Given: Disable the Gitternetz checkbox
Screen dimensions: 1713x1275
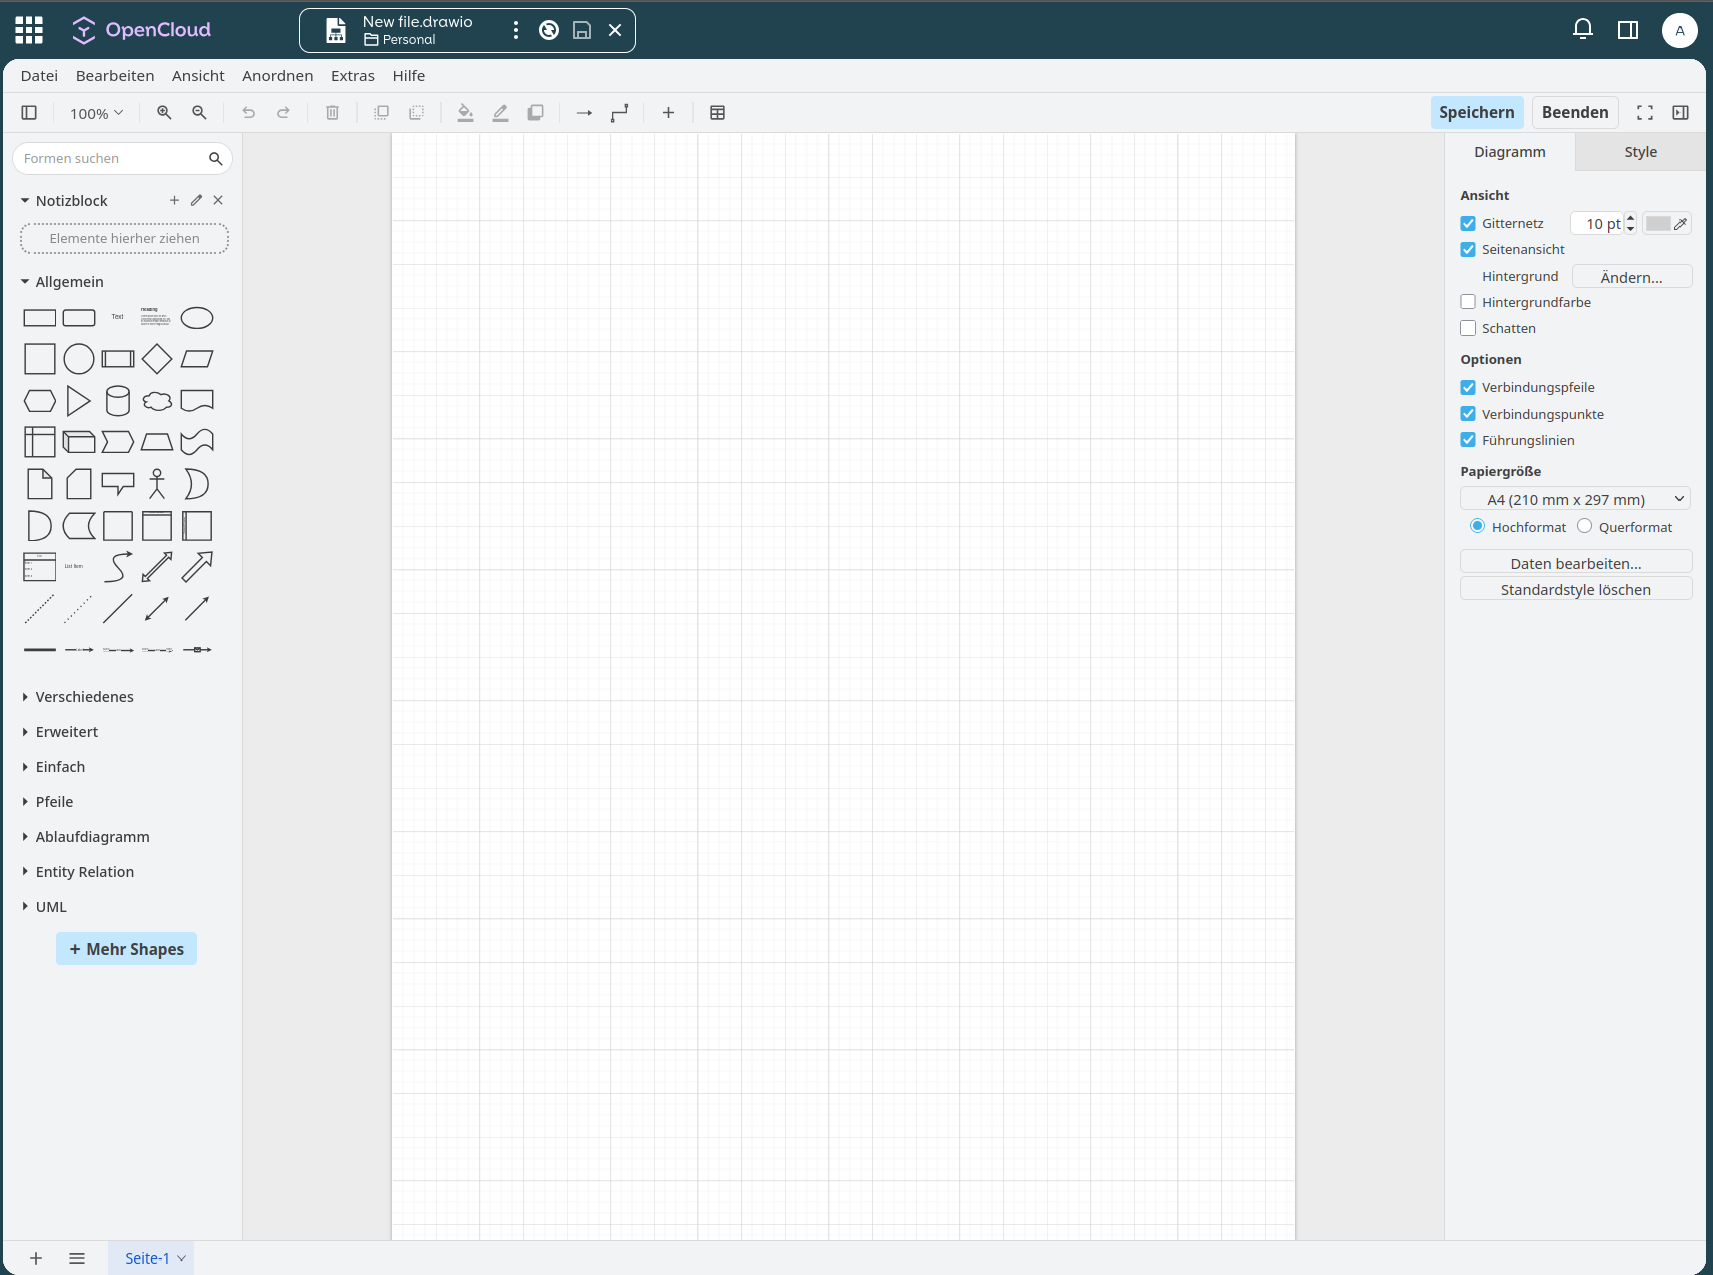Looking at the screenshot, I should point(1468,223).
